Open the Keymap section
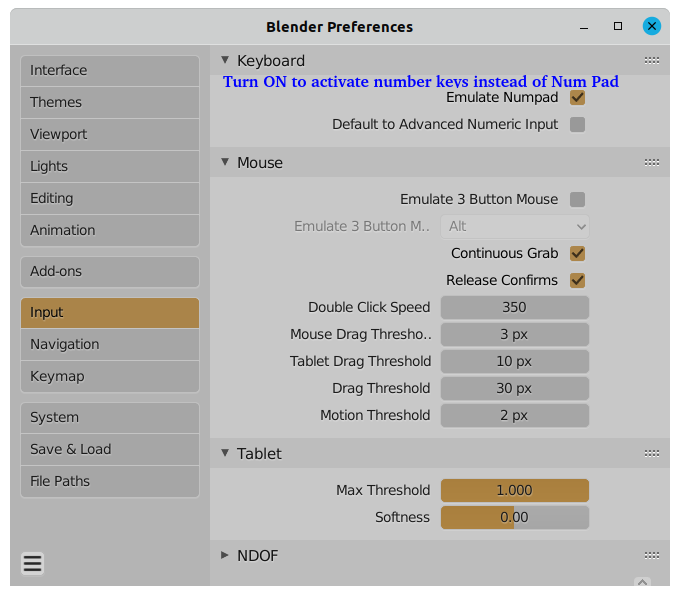Viewport: 680px width, 596px height. pyautogui.click(x=110, y=377)
